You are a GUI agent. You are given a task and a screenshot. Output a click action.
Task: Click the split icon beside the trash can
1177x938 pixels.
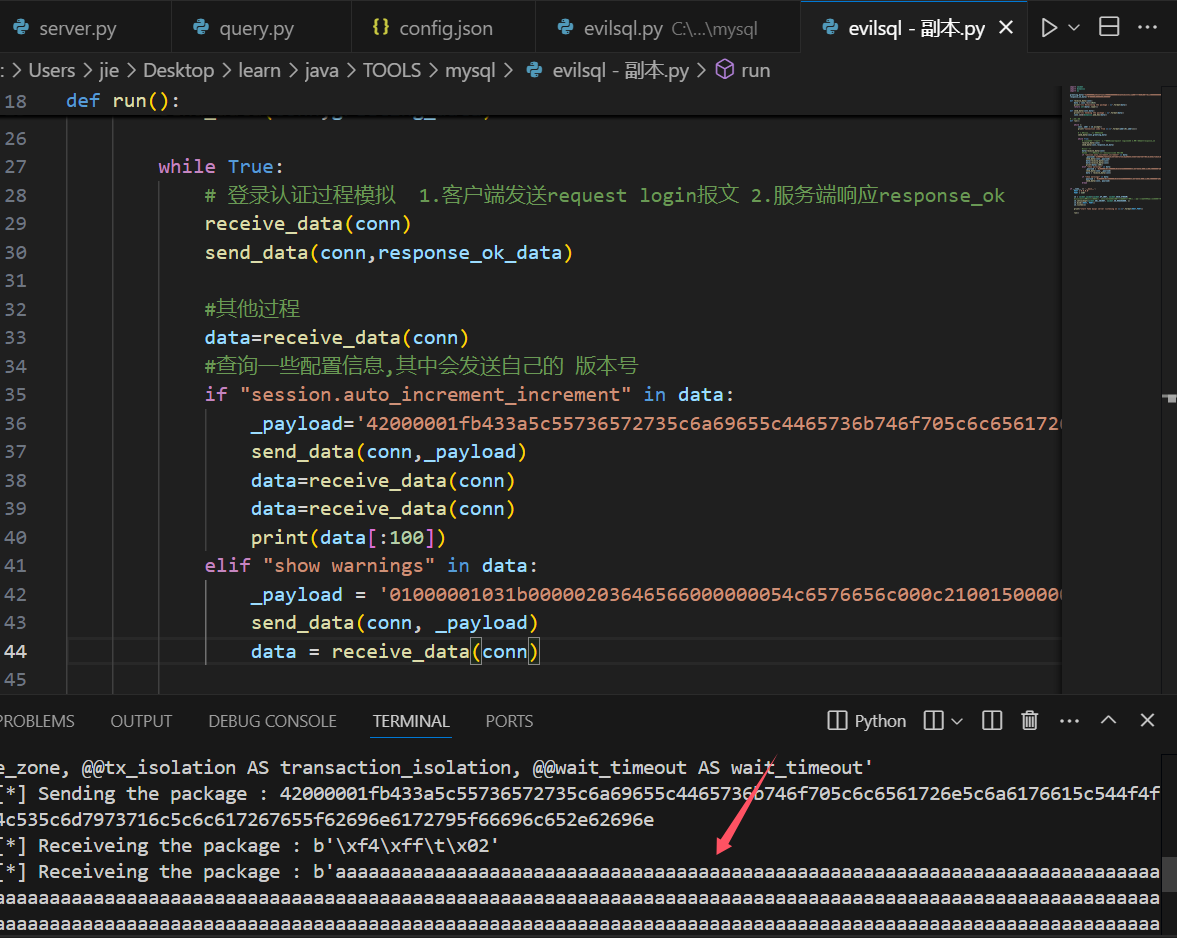point(992,720)
